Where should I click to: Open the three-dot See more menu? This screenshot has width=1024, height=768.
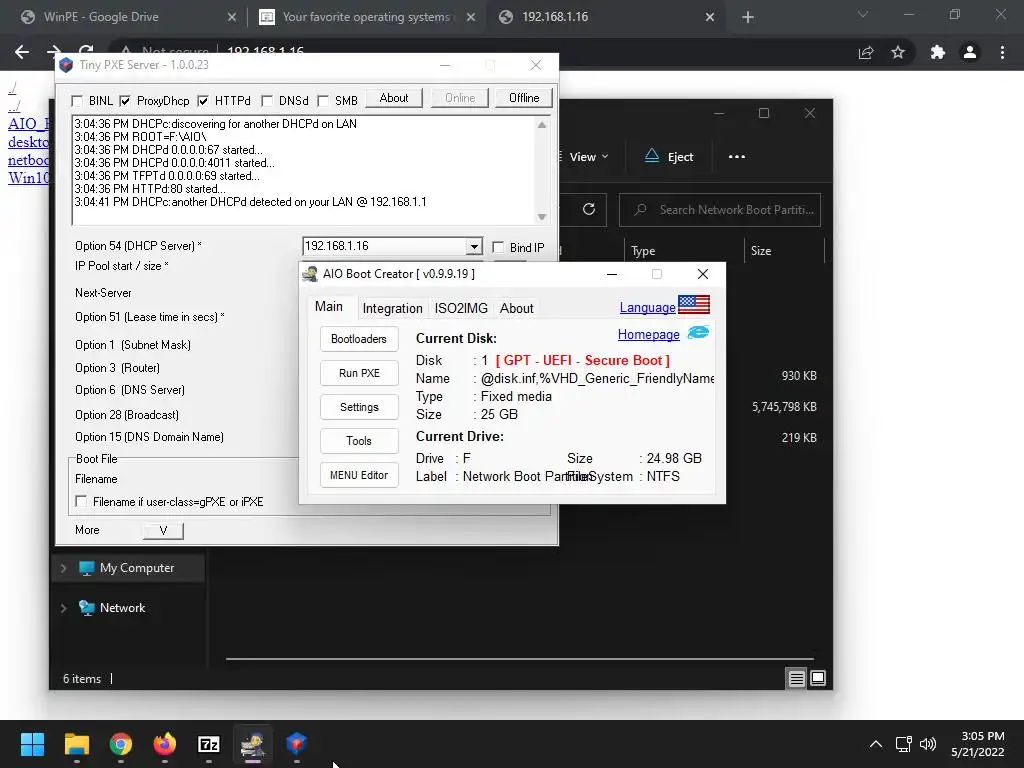[737, 157]
